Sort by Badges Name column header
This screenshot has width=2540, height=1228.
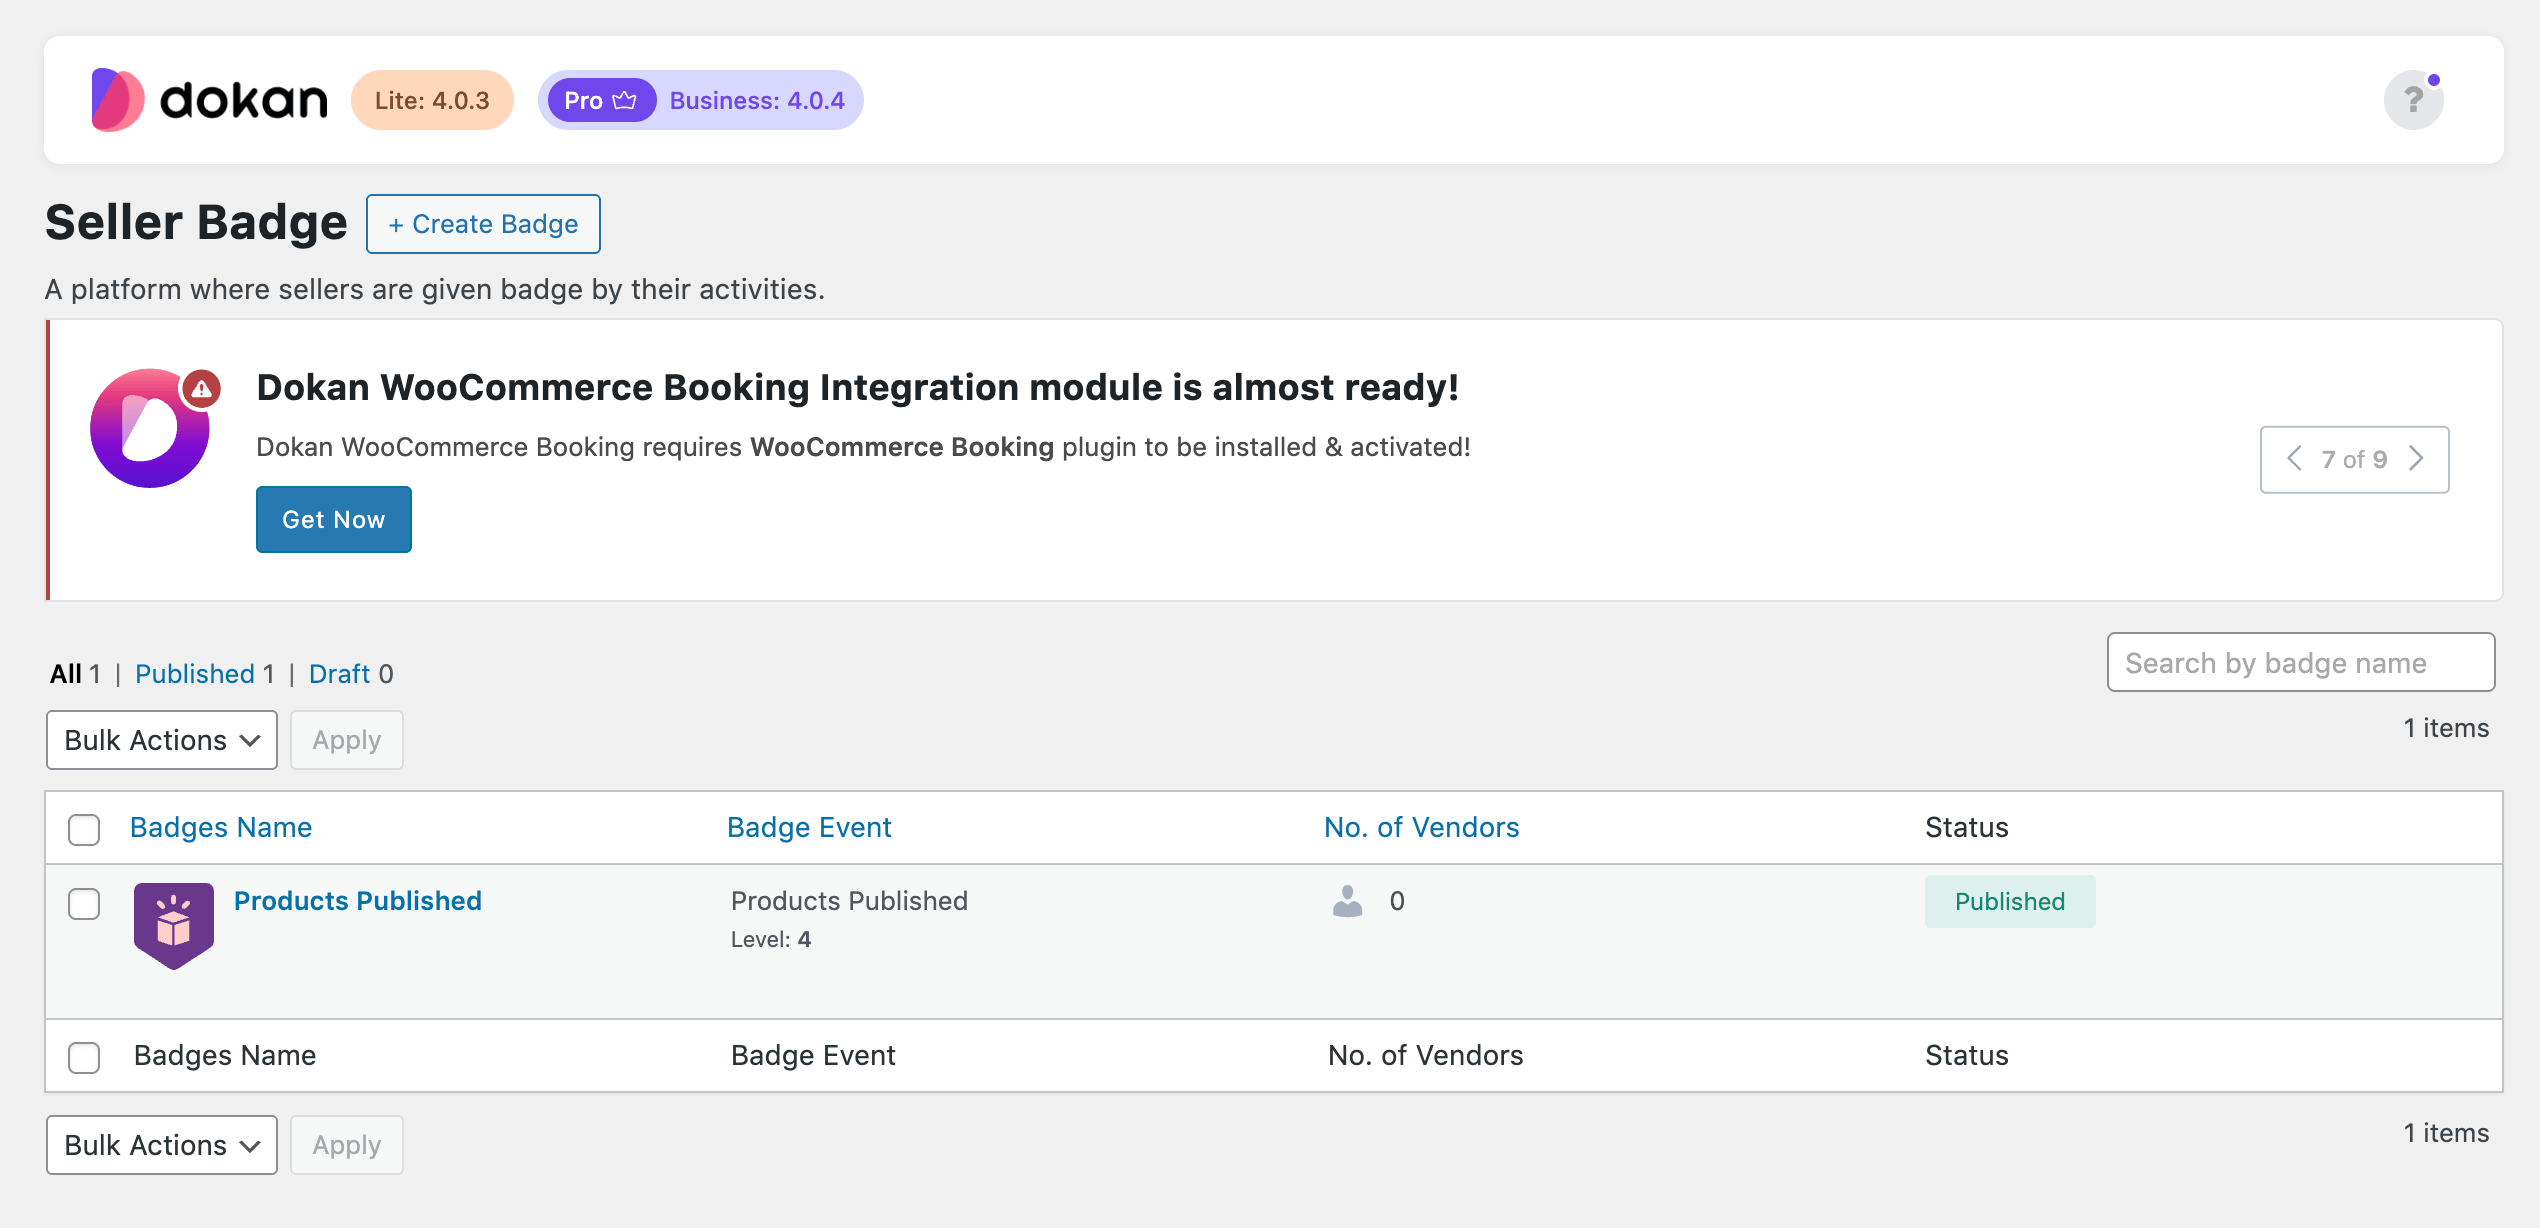(221, 827)
